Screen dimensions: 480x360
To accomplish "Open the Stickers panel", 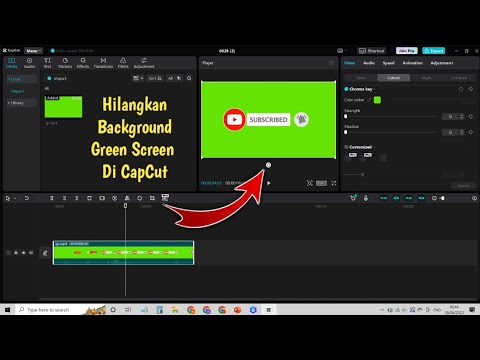I will [x=65, y=63].
